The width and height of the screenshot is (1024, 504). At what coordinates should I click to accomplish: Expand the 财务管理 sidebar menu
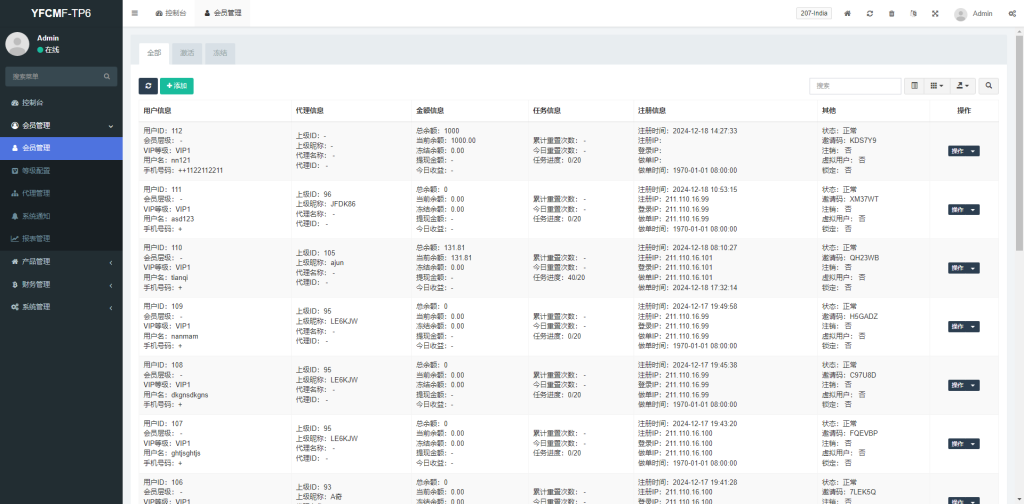point(61,285)
